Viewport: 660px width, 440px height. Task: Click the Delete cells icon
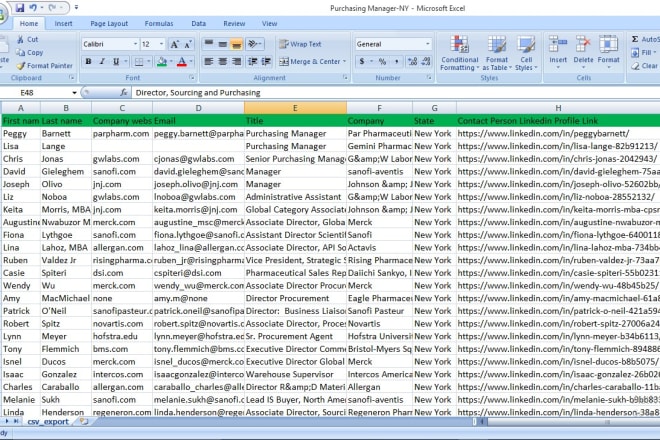583,45
